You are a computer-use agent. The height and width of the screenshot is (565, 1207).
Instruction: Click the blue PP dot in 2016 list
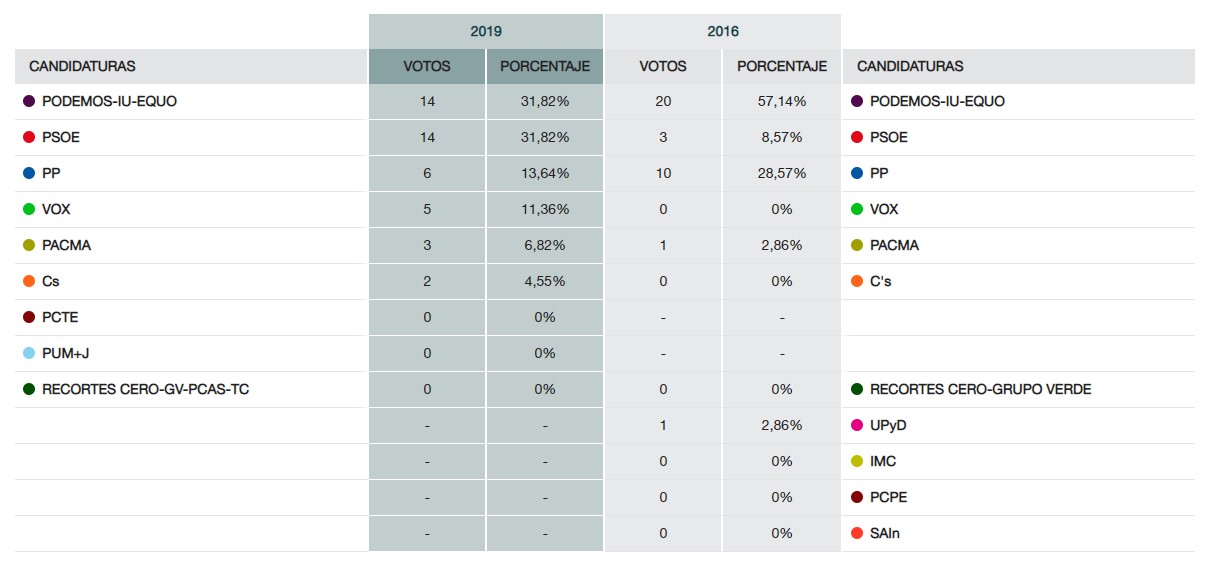pyautogui.click(x=857, y=174)
